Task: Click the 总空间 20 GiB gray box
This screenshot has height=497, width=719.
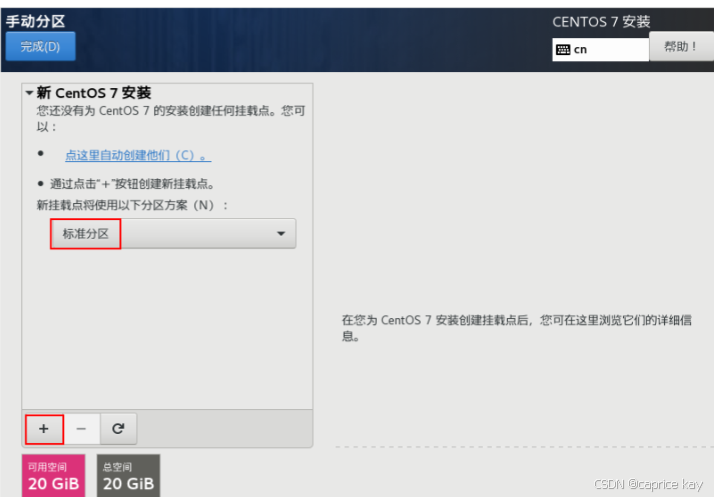Action: (x=128, y=476)
